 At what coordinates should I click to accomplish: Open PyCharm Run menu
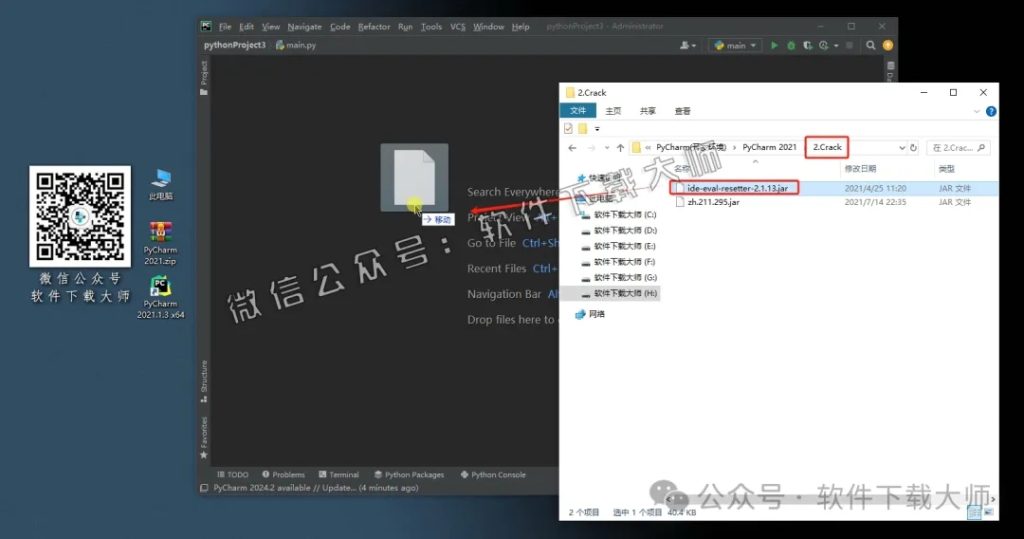pyautogui.click(x=405, y=27)
